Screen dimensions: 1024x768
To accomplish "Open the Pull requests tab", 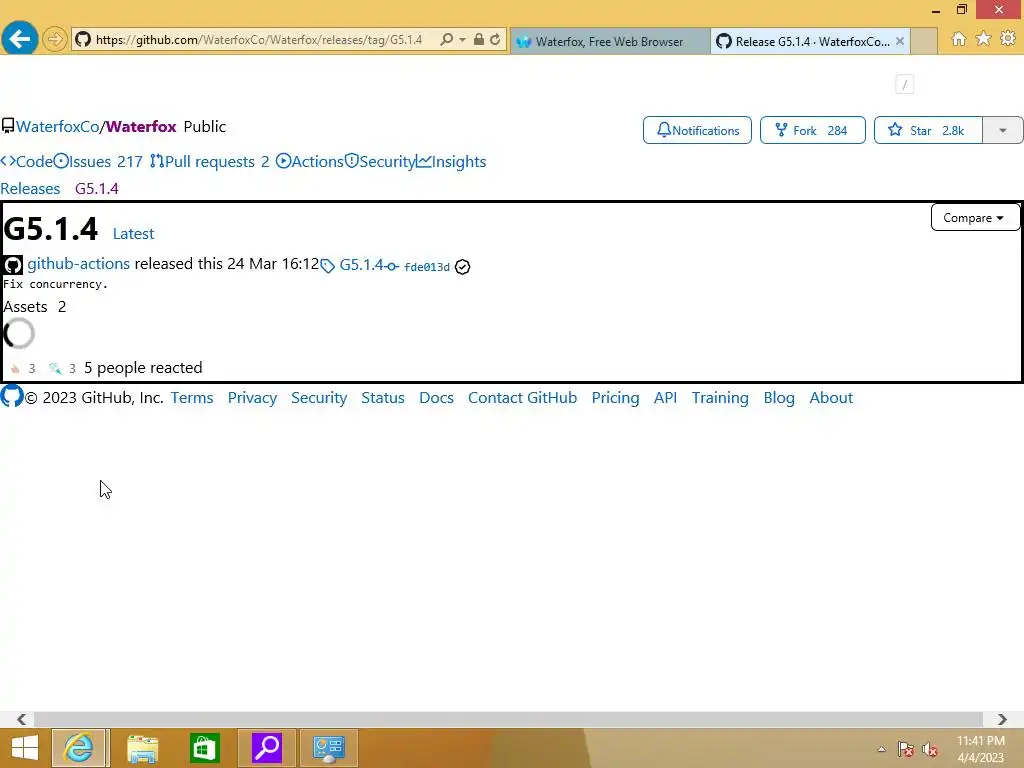I will [x=210, y=161].
